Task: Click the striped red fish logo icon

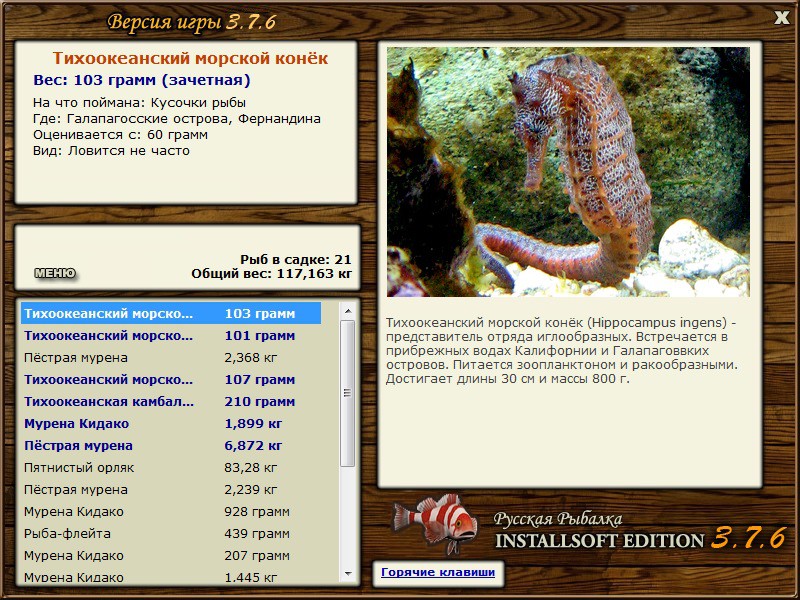Action: pos(435,524)
